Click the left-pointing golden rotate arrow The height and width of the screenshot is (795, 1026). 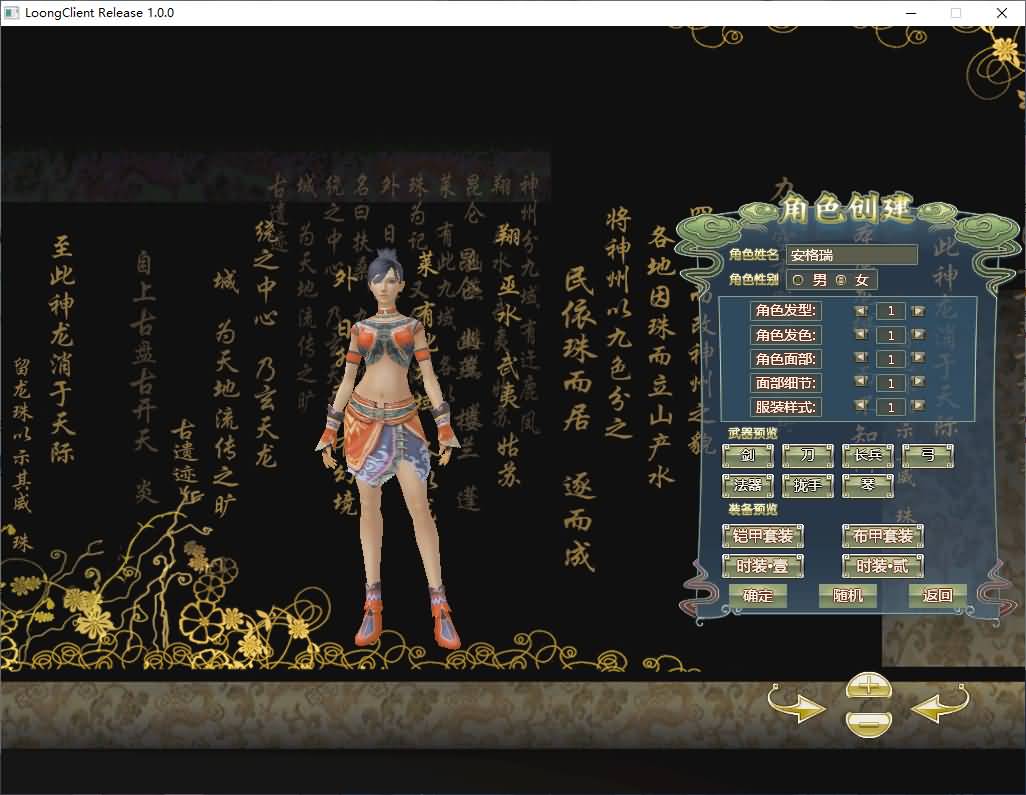[x=939, y=708]
